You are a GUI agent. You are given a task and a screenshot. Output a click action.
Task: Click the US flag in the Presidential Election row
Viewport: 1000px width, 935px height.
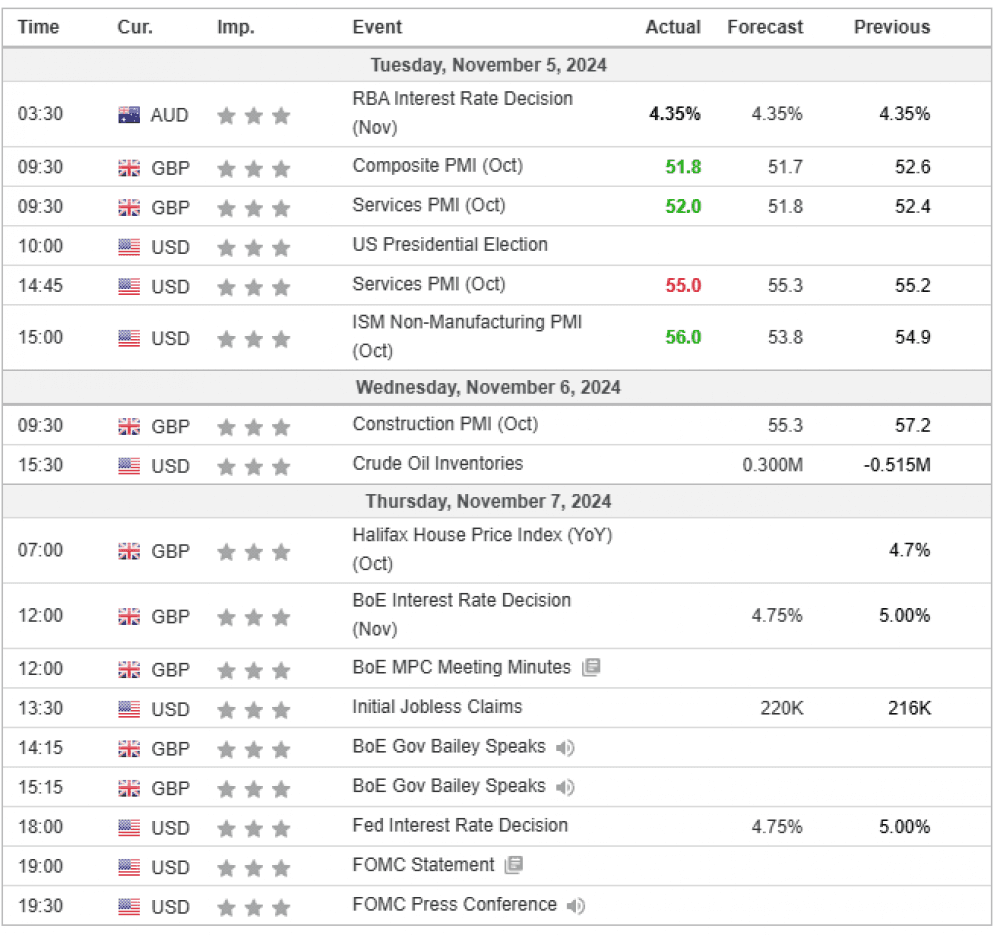coord(129,247)
